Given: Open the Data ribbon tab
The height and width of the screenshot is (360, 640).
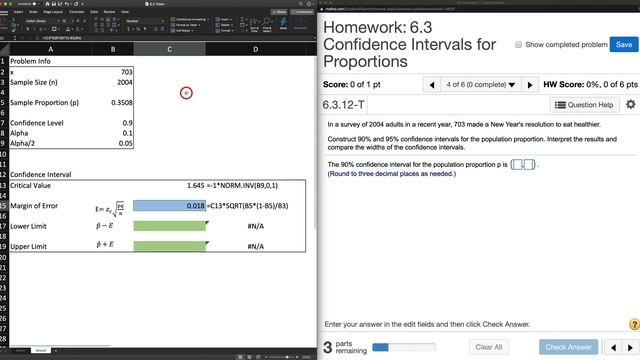Looking at the screenshot, I should click(94, 12).
